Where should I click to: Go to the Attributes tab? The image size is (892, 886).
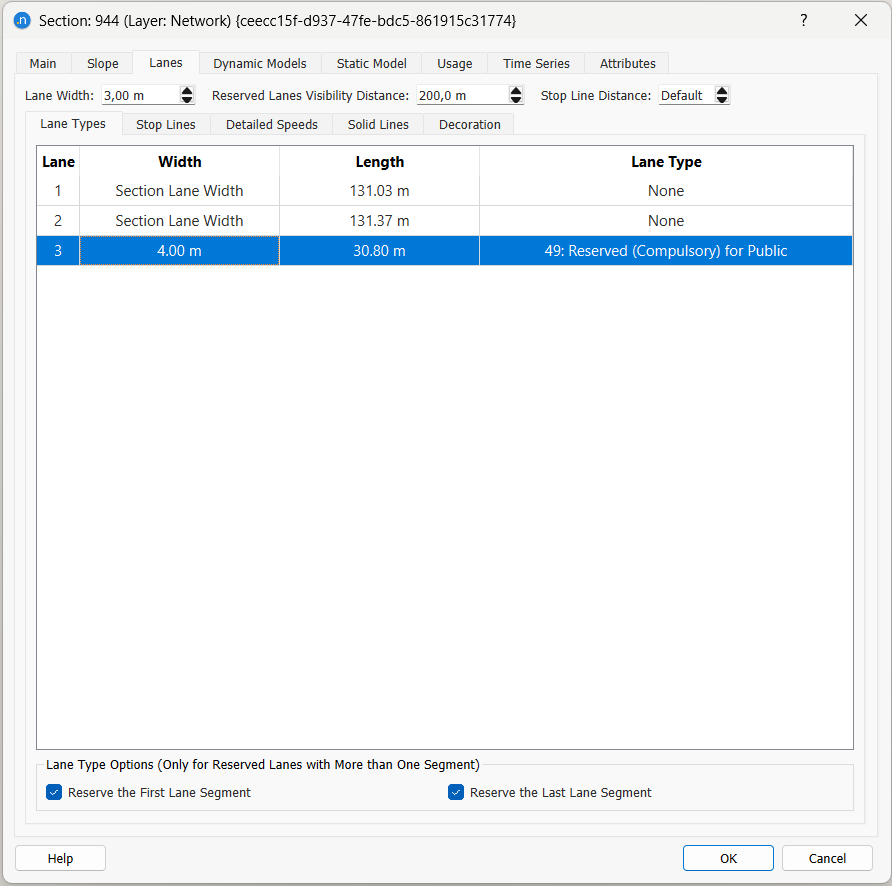(627, 63)
